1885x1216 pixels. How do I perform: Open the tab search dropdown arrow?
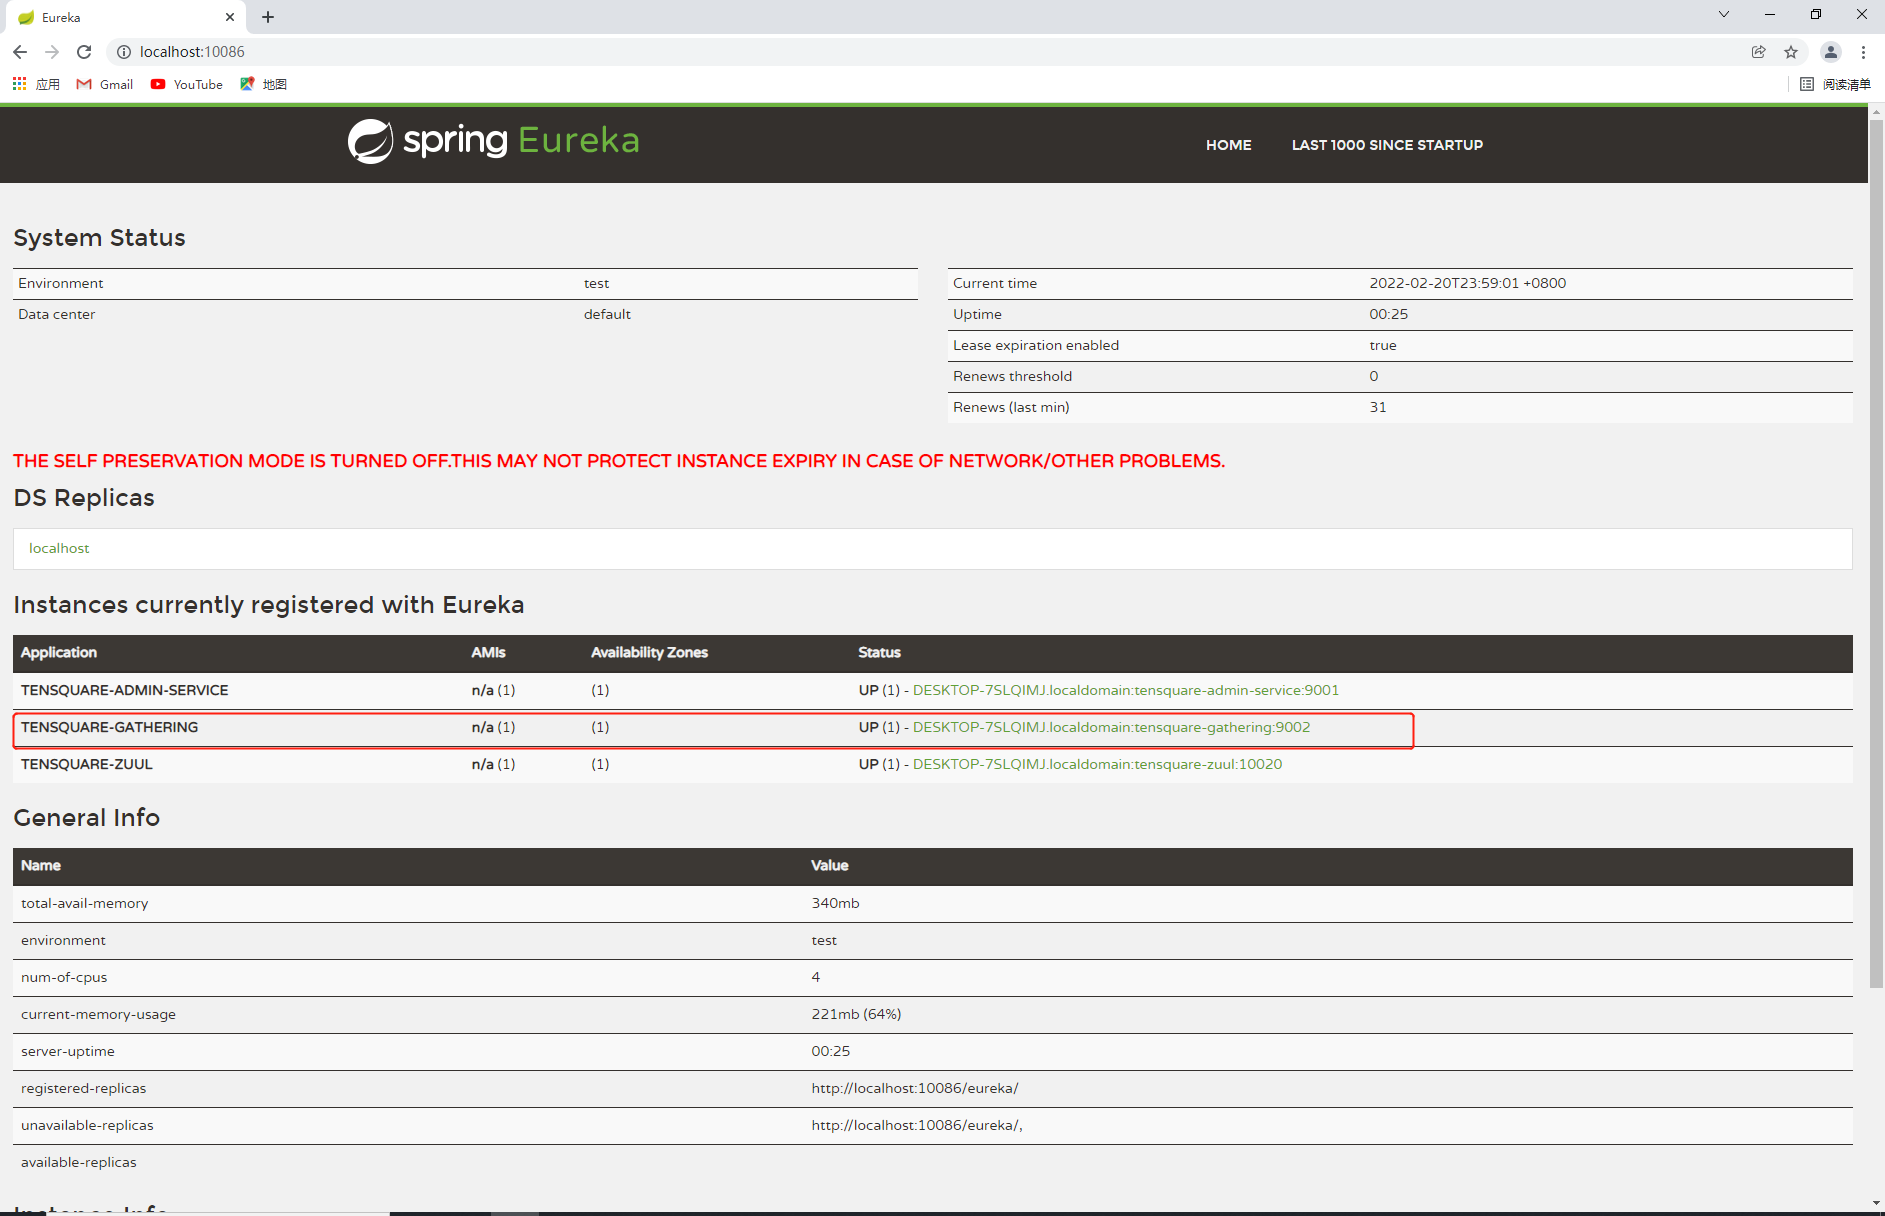pos(1724,14)
